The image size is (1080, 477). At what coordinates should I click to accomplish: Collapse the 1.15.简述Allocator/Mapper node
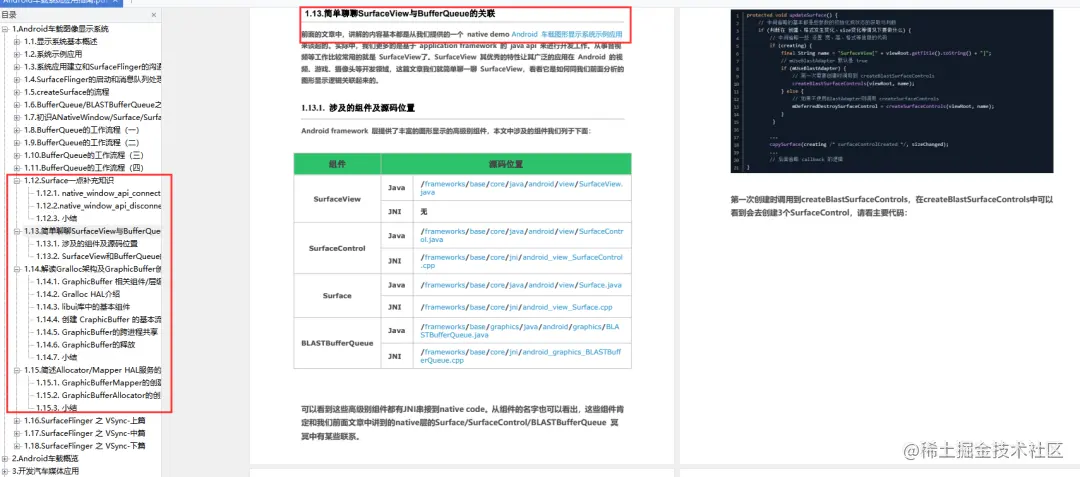pyautogui.click(x=17, y=370)
